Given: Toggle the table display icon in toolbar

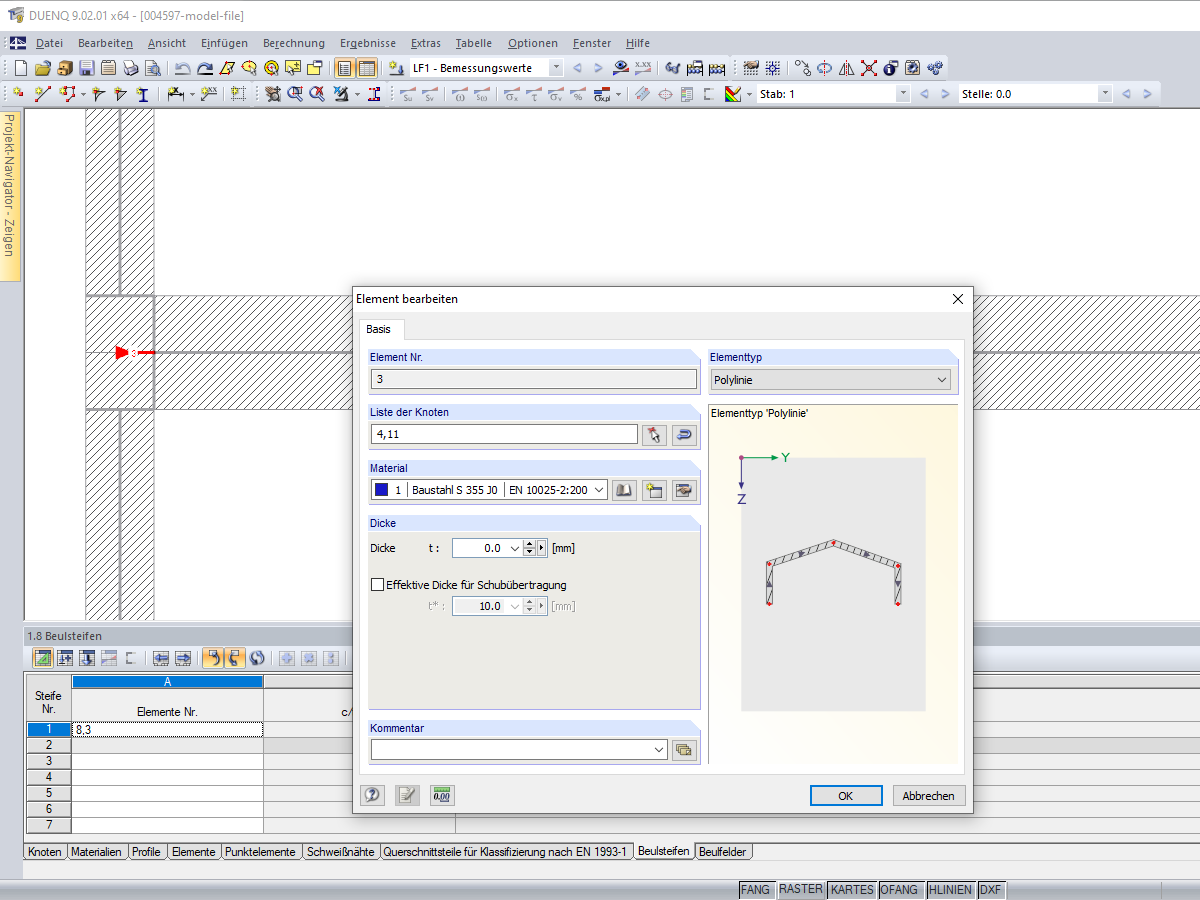Looking at the screenshot, I should (367, 68).
